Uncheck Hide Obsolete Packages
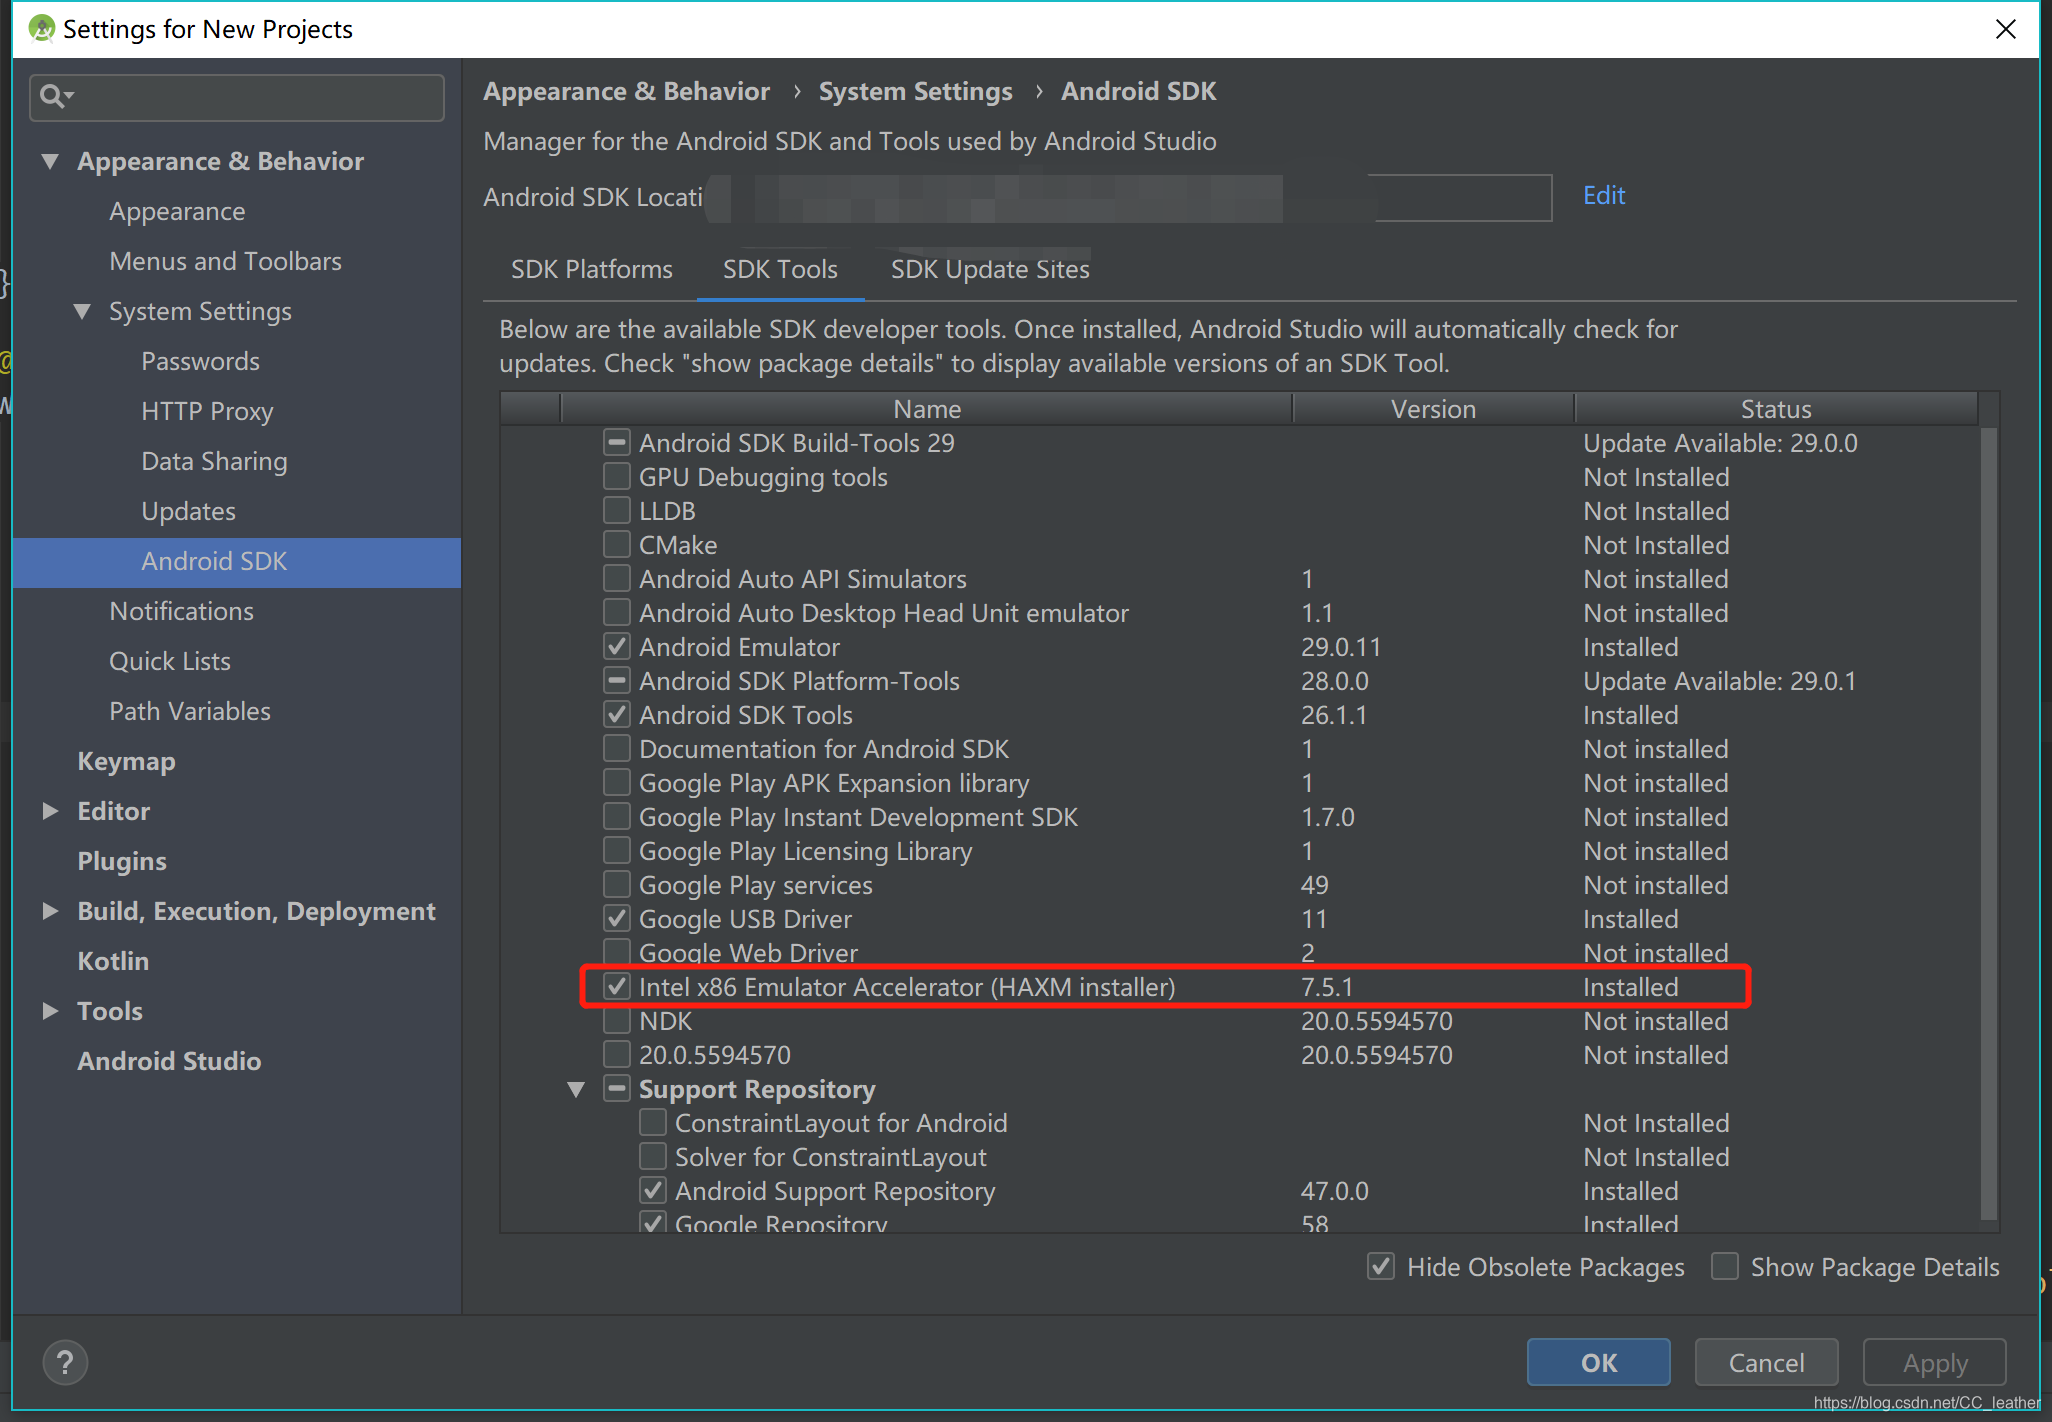 tap(1381, 1266)
